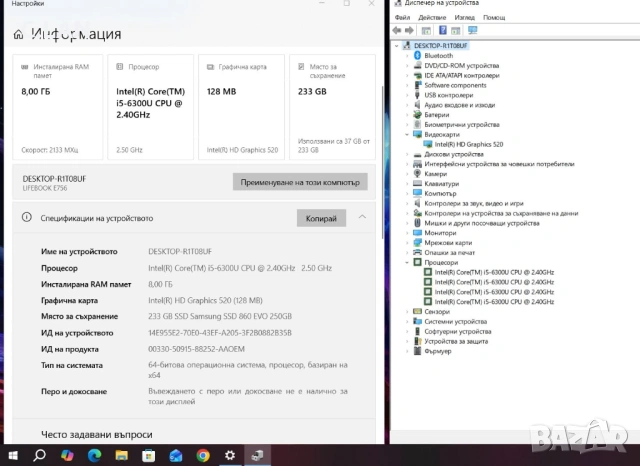Click product ID value 00330-50915-88252-AAOEM
Viewport: 640px width, 466px height.
click(x=196, y=349)
